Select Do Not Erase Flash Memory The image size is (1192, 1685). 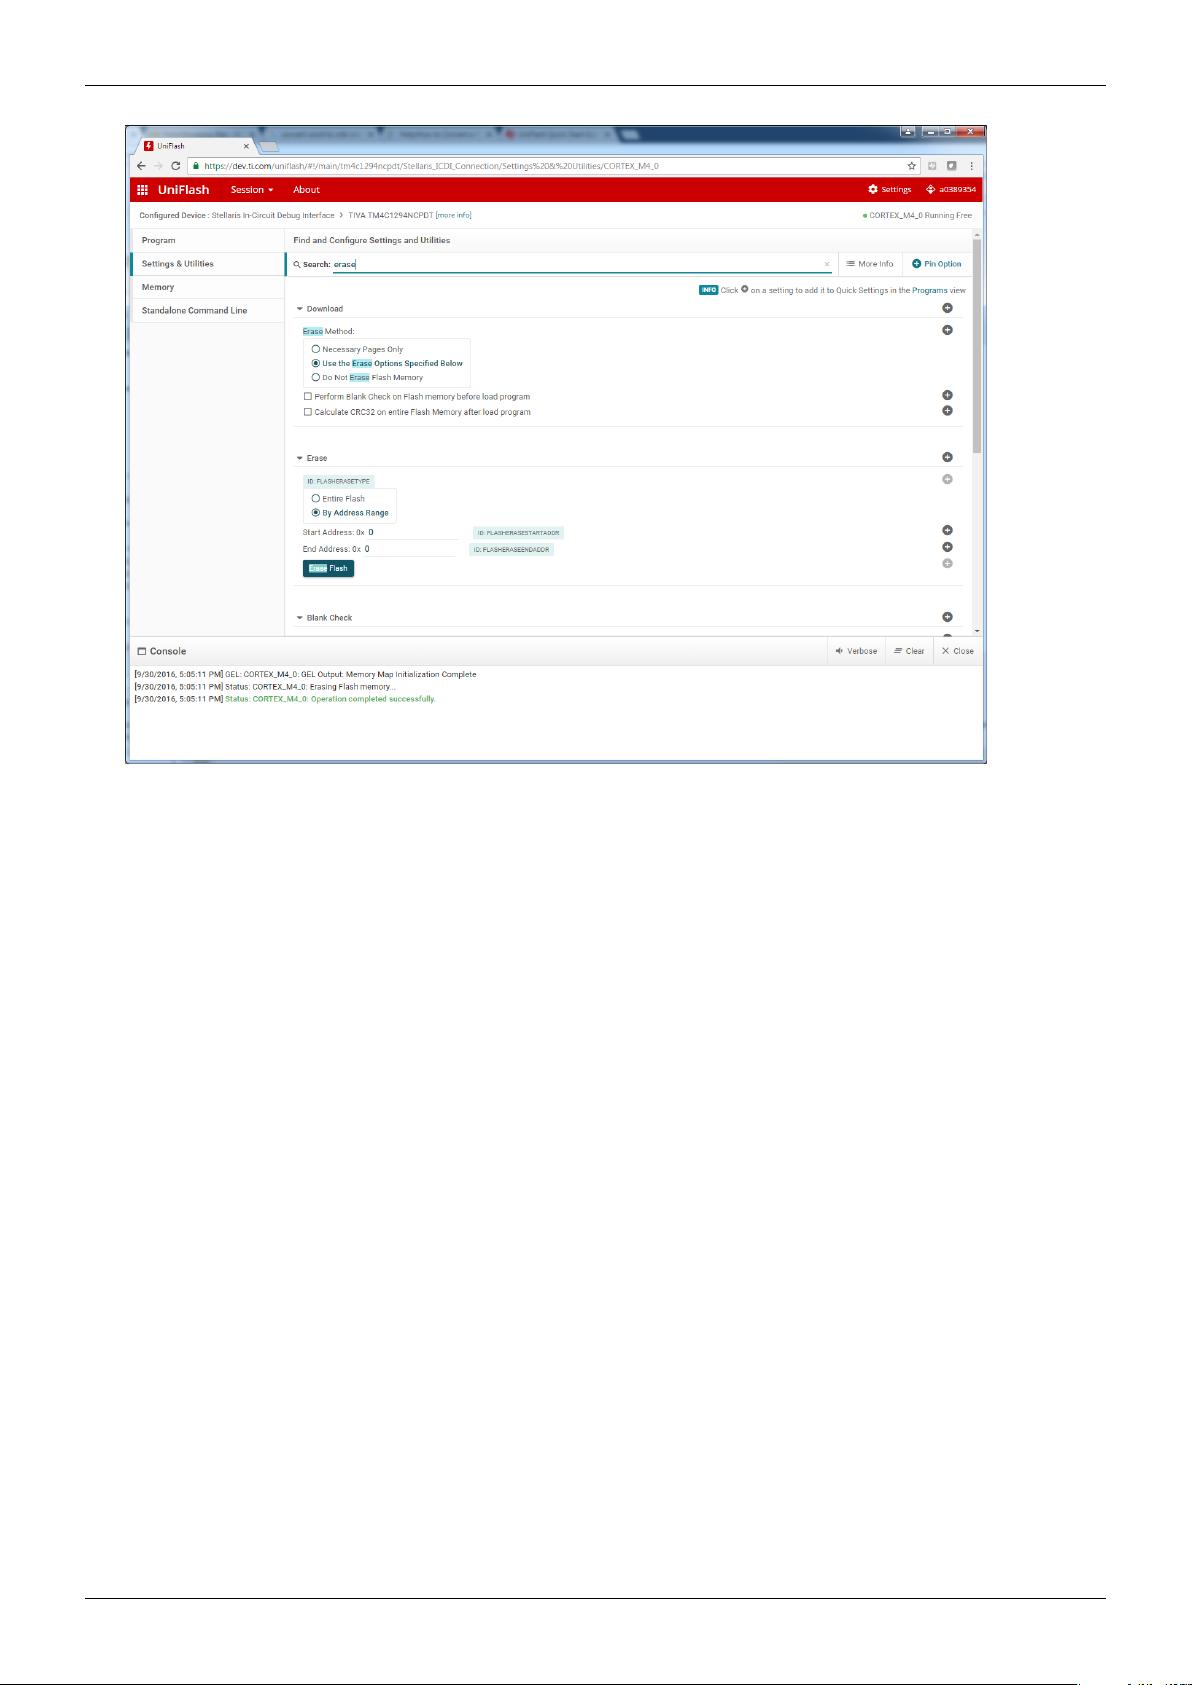pyautogui.click(x=316, y=377)
